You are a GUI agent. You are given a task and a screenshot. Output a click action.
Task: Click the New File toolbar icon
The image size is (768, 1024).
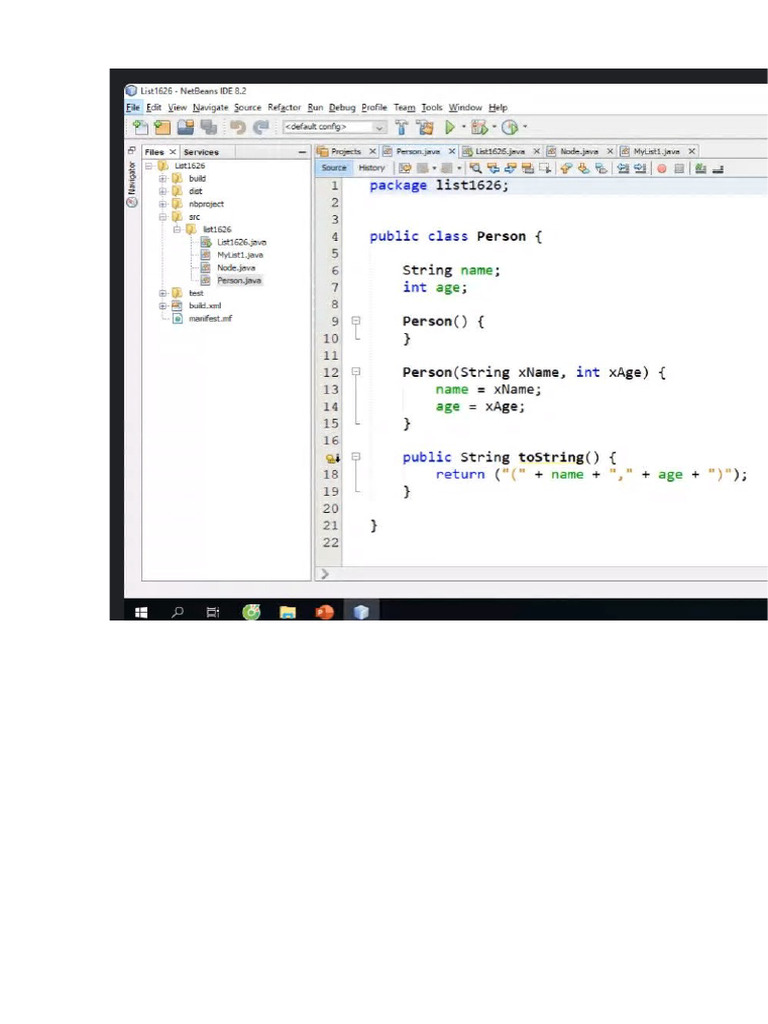pyautogui.click(x=140, y=127)
